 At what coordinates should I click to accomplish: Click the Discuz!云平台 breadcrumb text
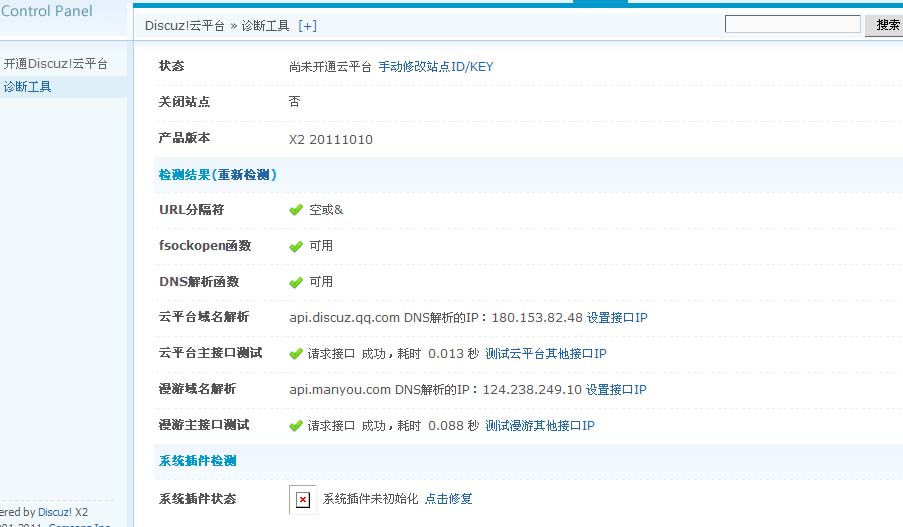(184, 26)
